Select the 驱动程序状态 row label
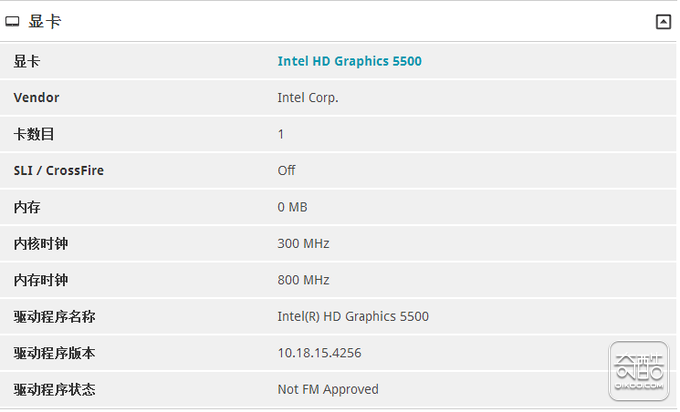This screenshot has width=680, height=412. pos(54,389)
